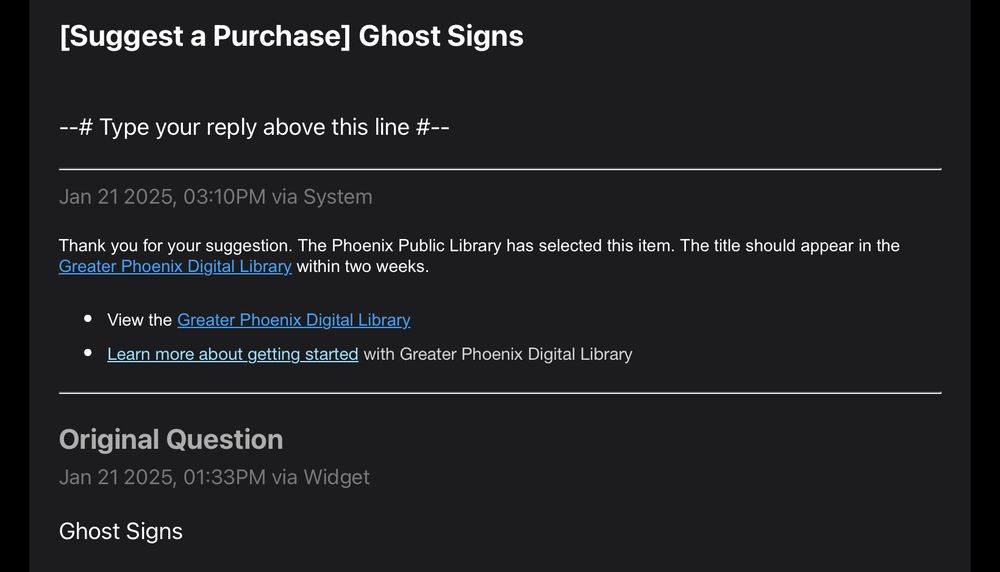Image resolution: width=1000 pixels, height=572 pixels.
Task: Select the "[Suggest a Purchase] Ghost Signs" subject heading
Action: pyautogui.click(x=291, y=36)
